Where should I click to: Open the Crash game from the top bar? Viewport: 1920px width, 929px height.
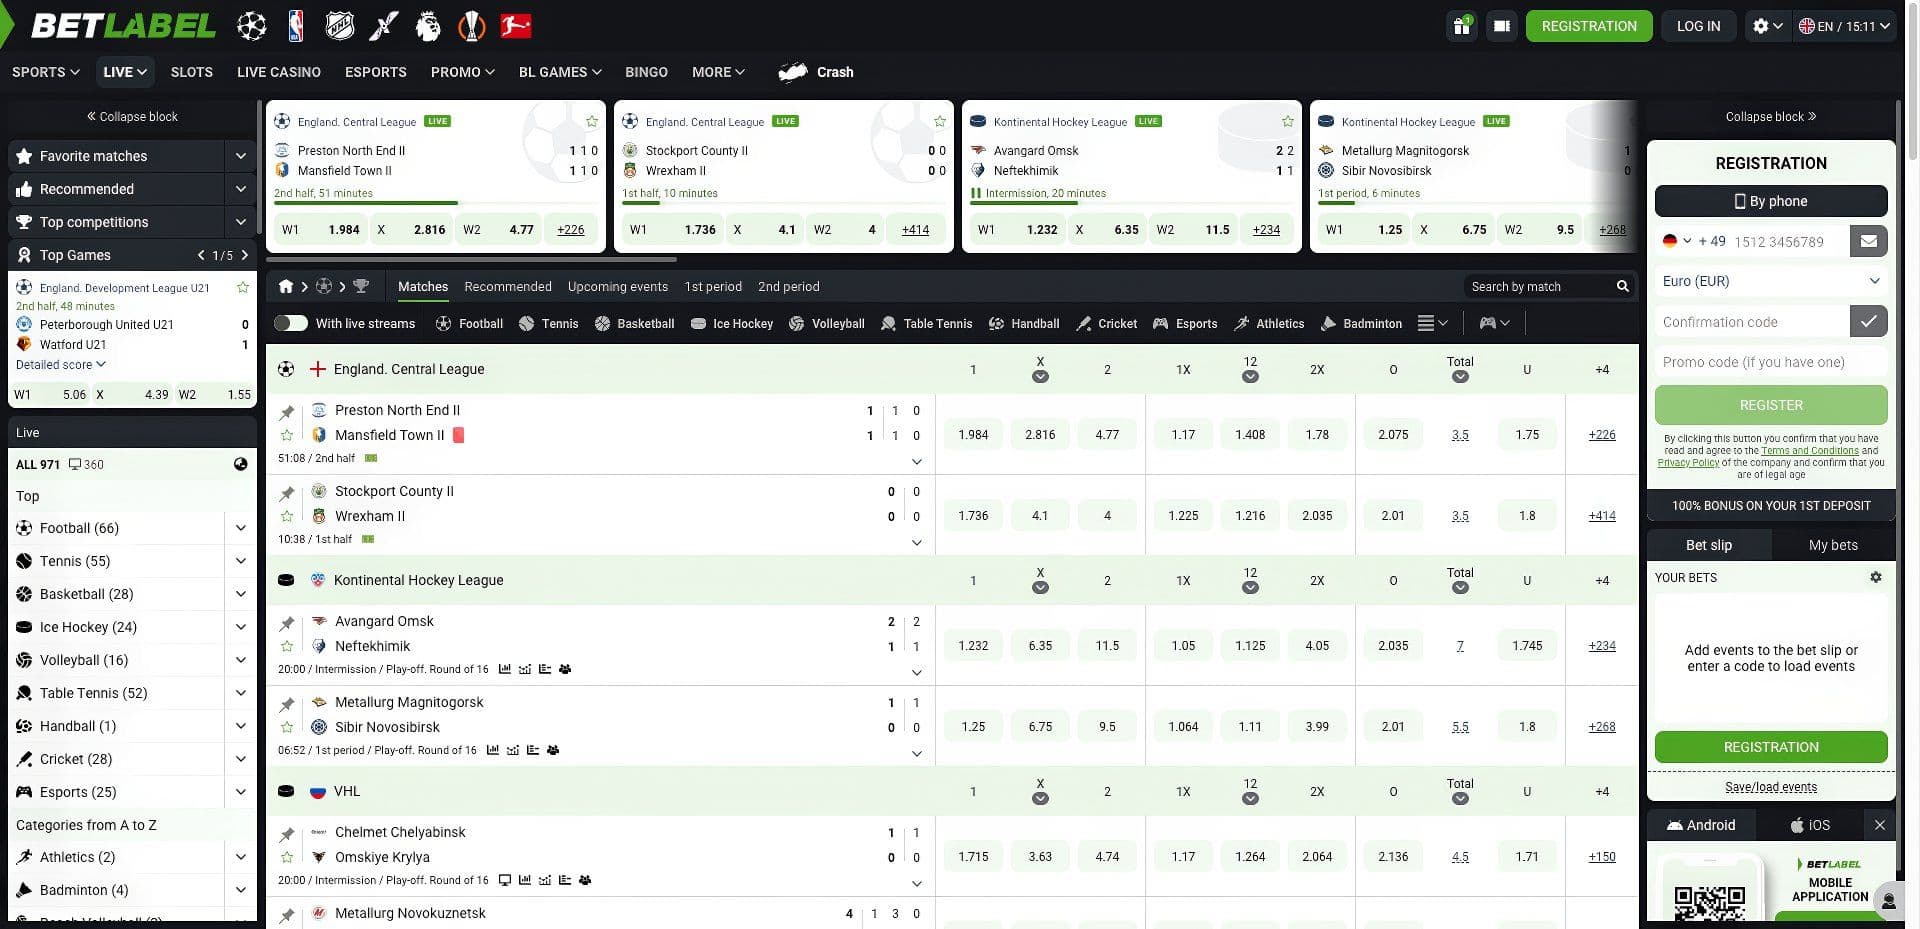pos(834,72)
